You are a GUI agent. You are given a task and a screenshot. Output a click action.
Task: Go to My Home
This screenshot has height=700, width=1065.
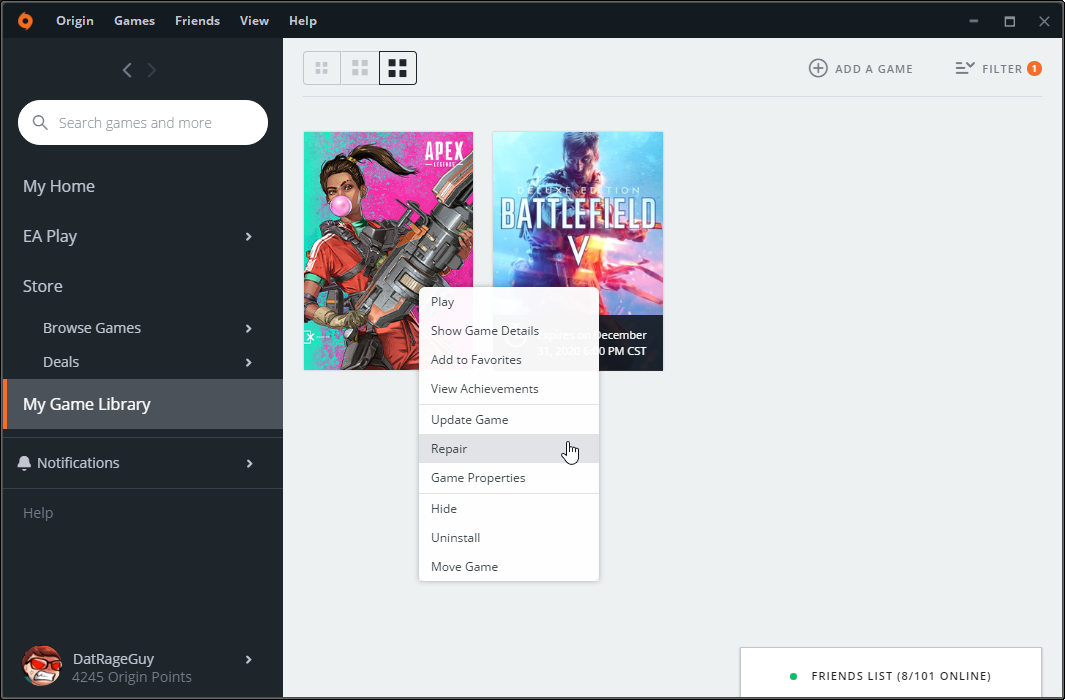click(59, 186)
